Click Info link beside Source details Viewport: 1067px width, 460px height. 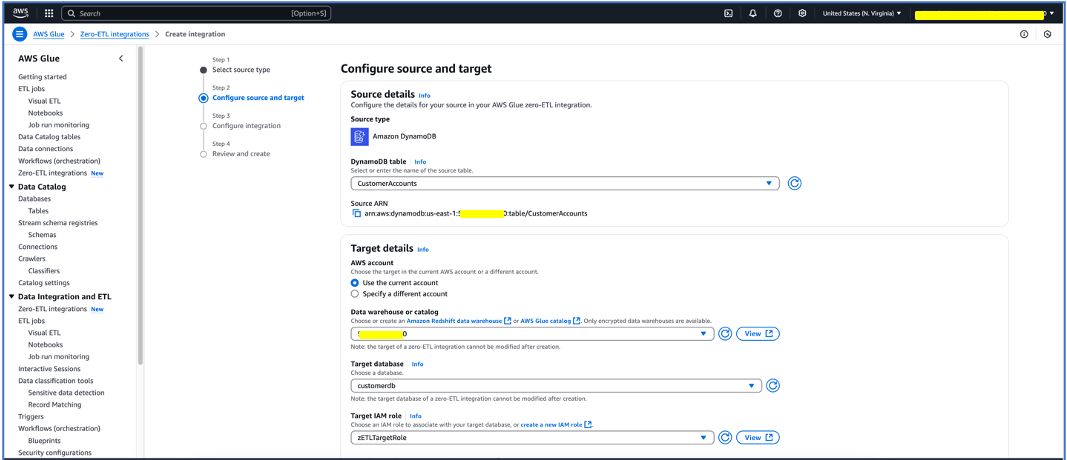click(424, 95)
